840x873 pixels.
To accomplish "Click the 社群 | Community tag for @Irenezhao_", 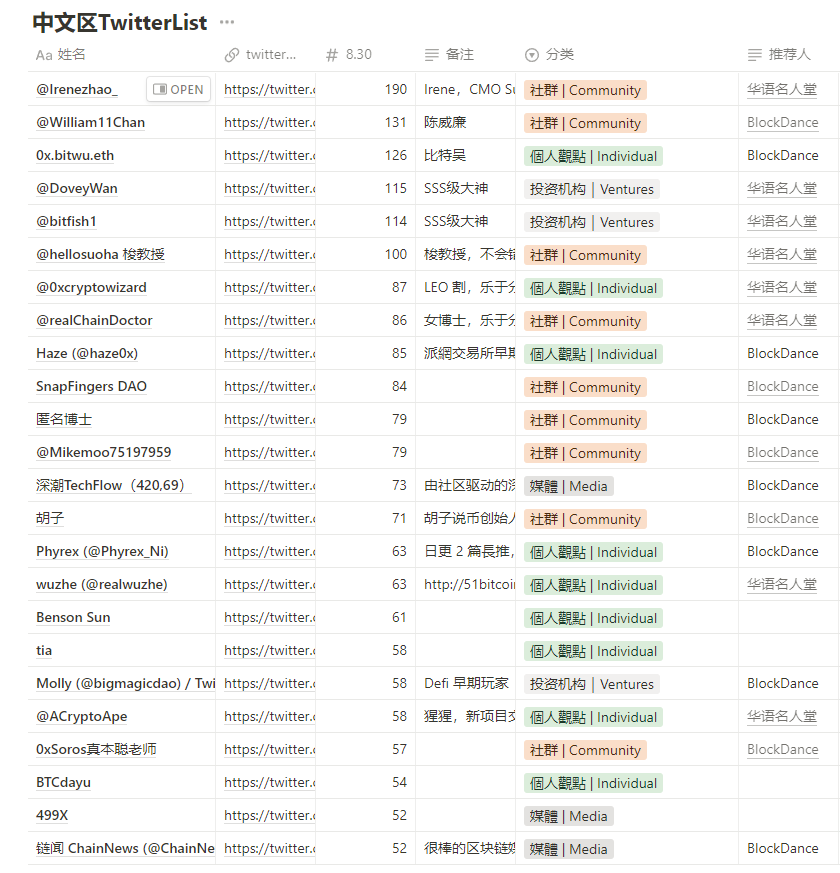I will [x=585, y=90].
